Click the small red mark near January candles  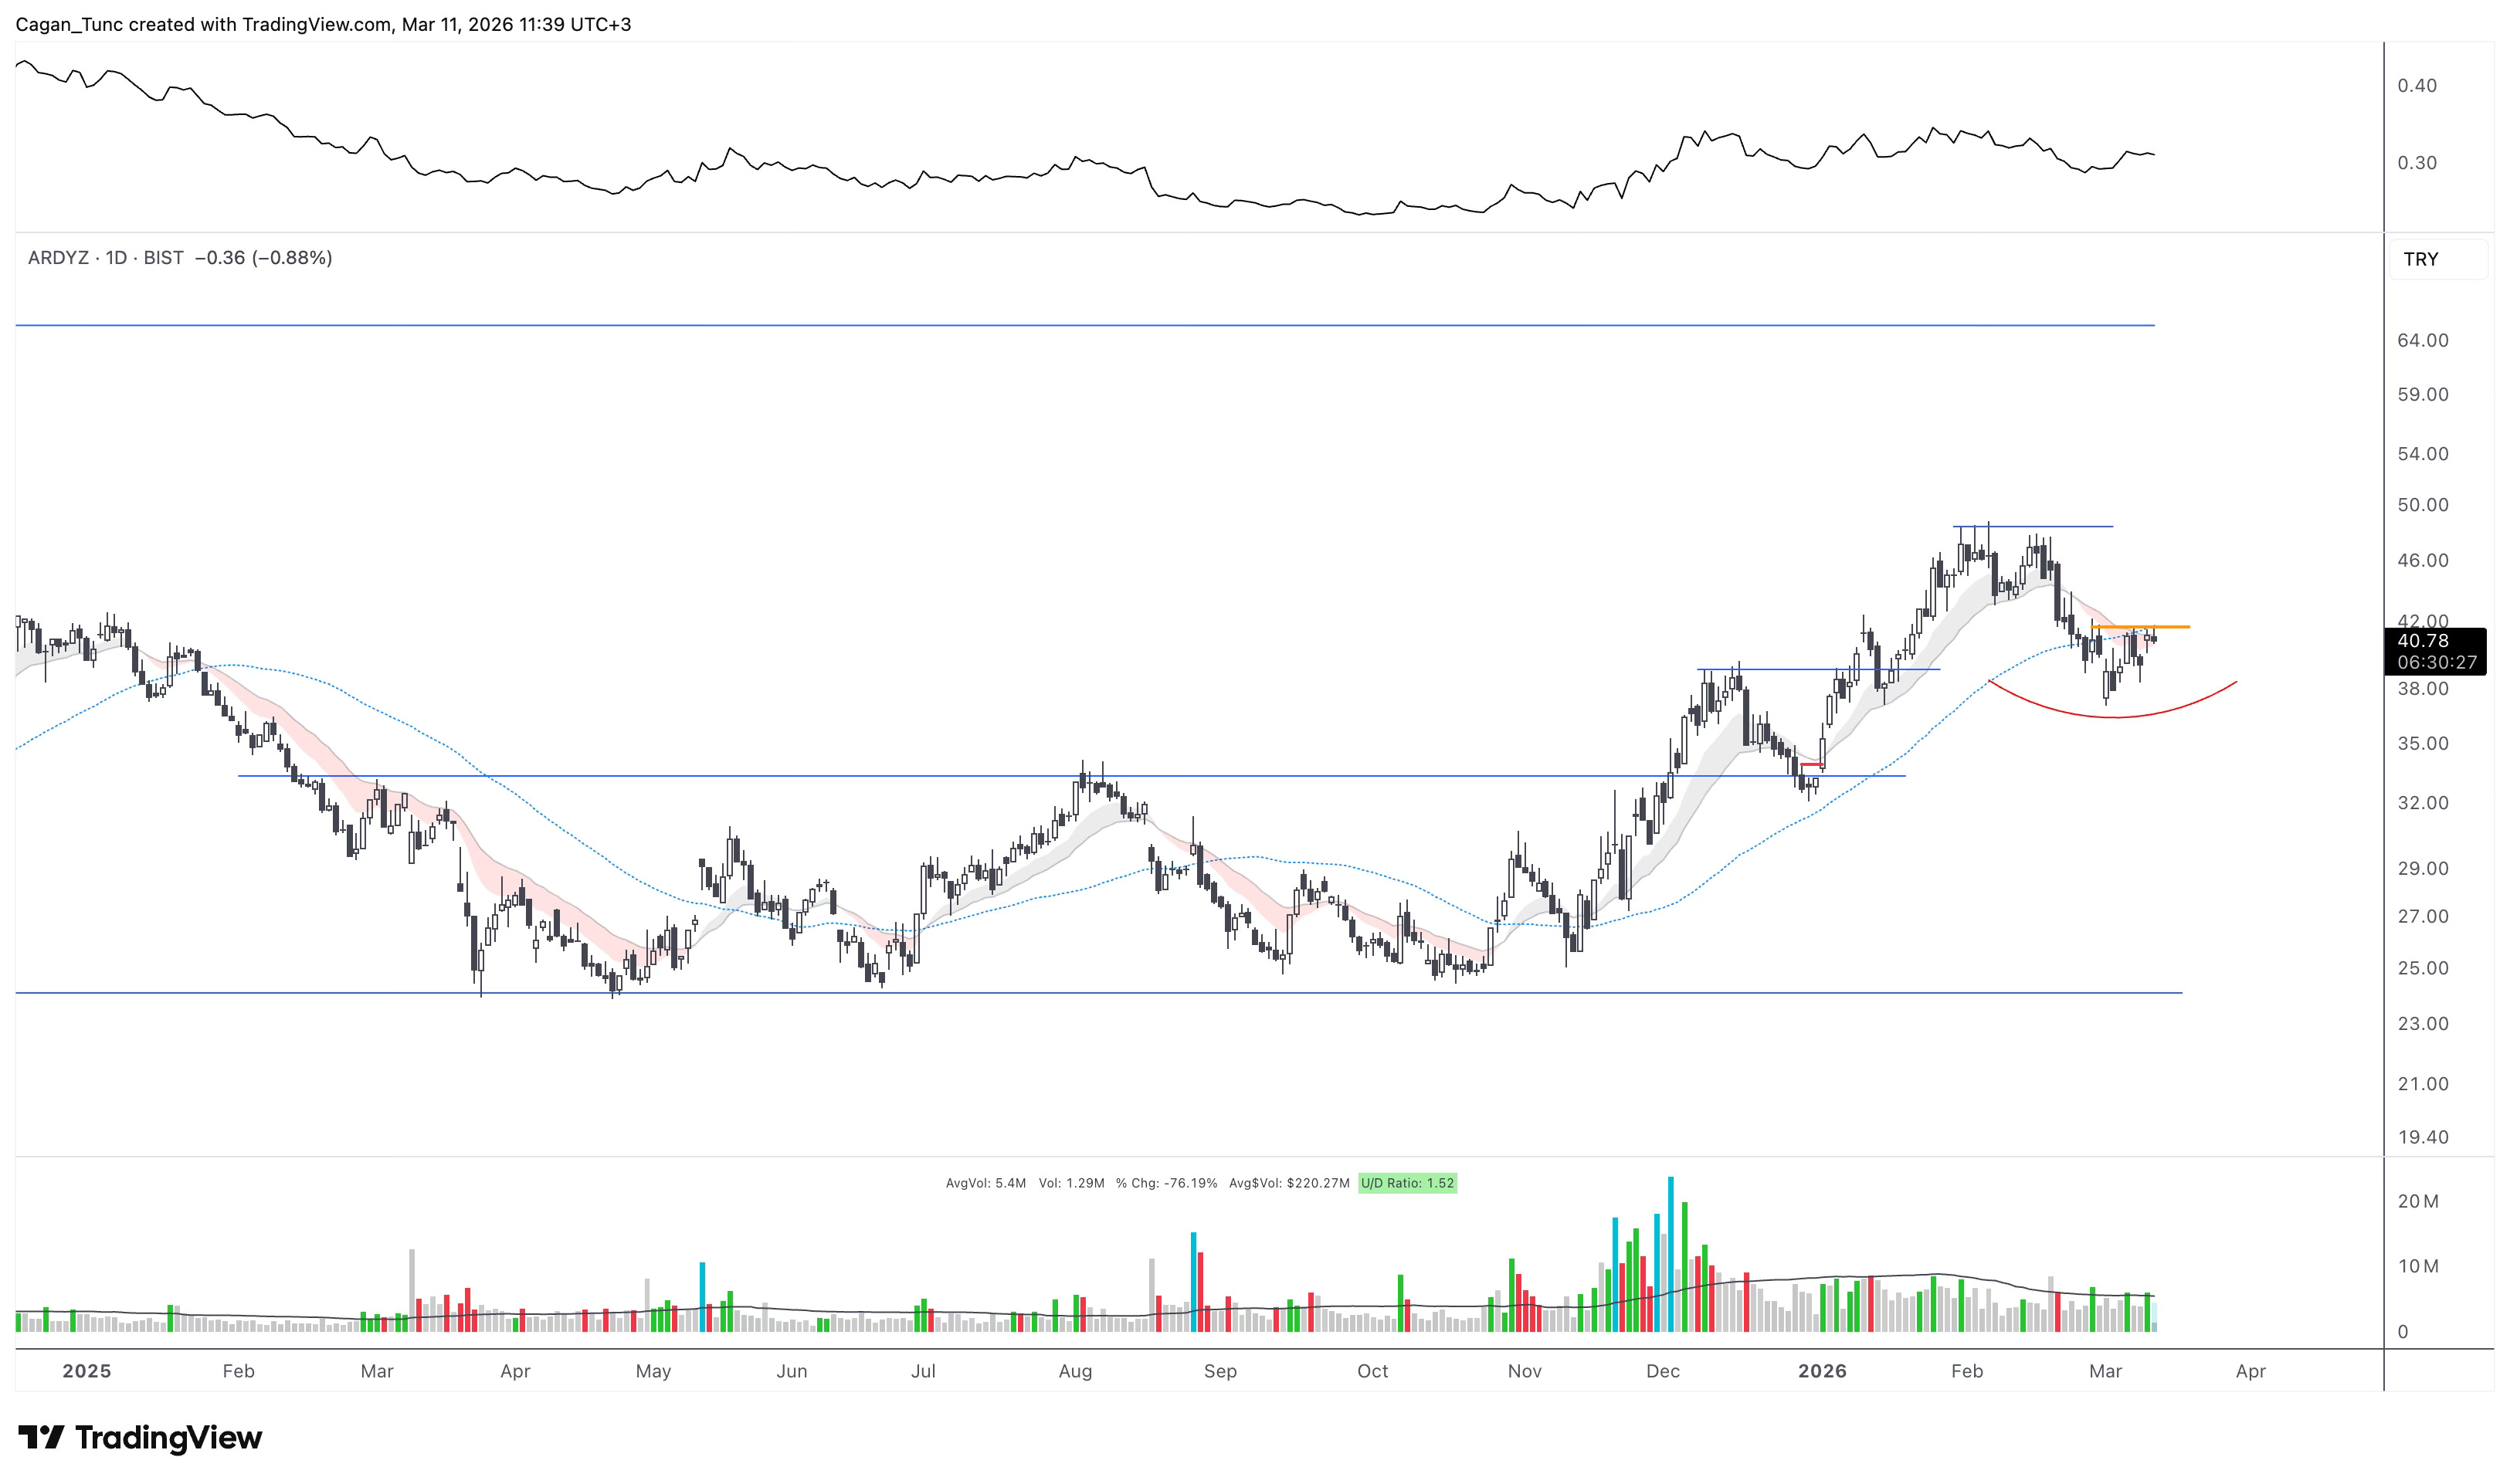(x=1811, y=765)
